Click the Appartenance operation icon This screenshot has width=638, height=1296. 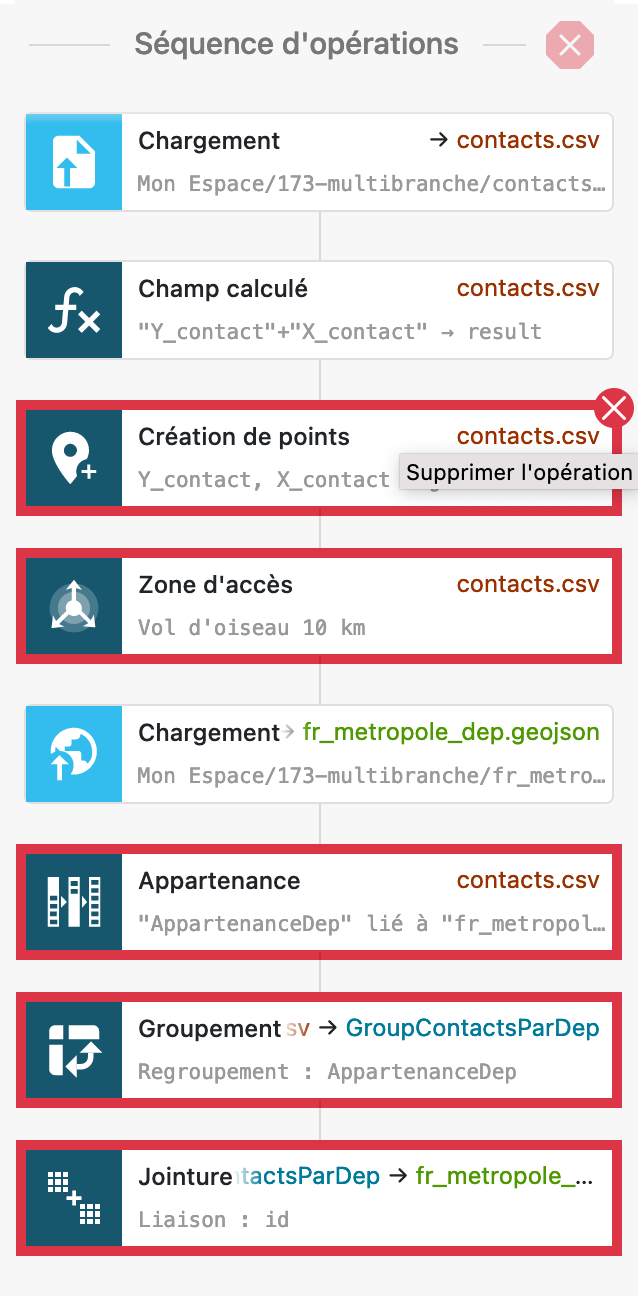pyautogui.click(x=74, y=902)
